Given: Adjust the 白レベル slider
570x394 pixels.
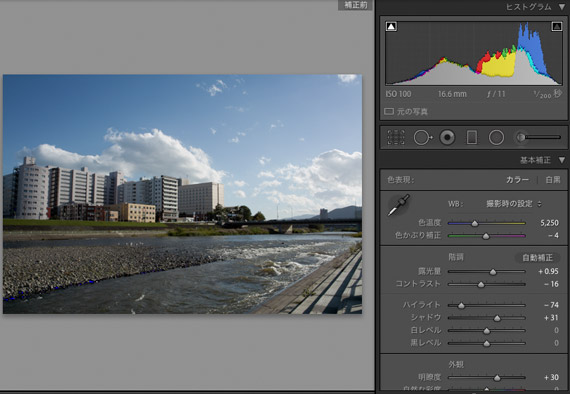Looking at the screenshot, I should point(486,331).
